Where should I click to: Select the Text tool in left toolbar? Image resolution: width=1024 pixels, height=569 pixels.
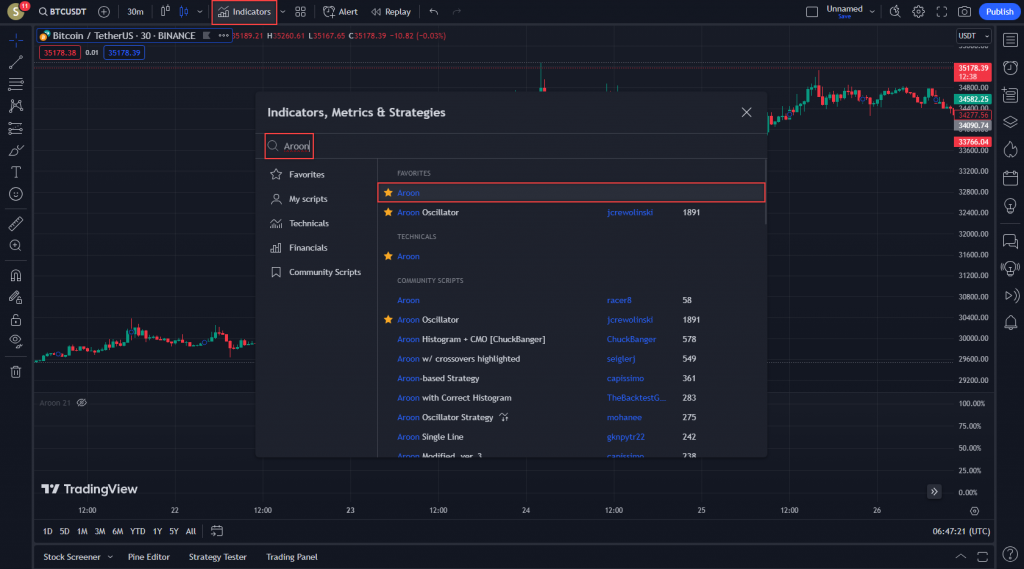click(16, 172)
